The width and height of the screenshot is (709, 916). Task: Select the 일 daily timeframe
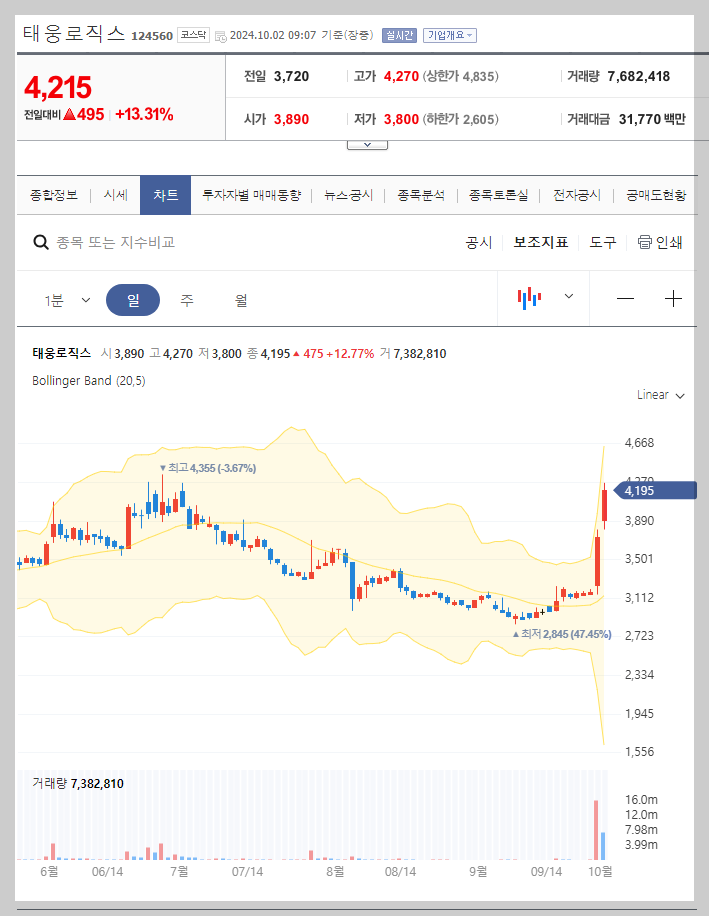(x=135, y=300)
